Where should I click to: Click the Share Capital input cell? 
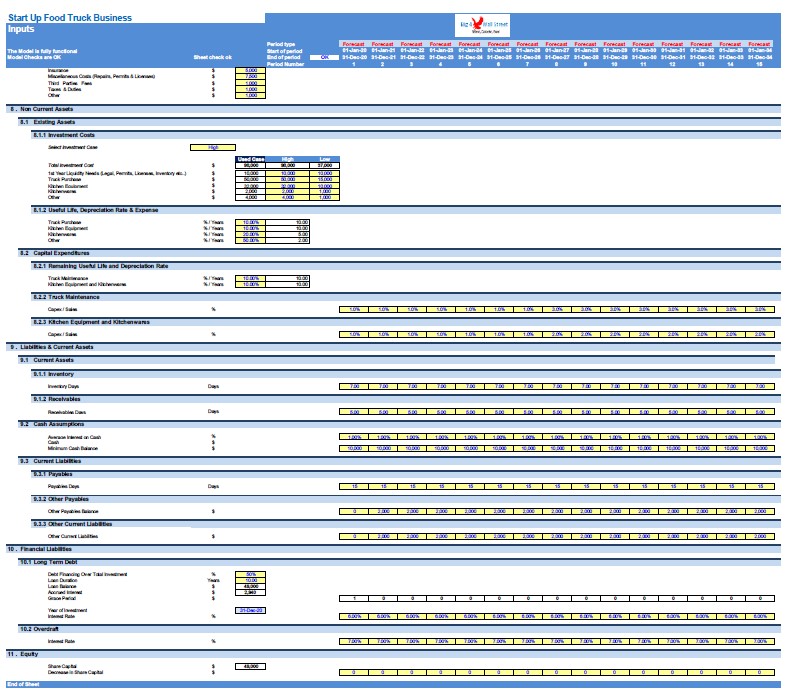click(x=250, y=665)
